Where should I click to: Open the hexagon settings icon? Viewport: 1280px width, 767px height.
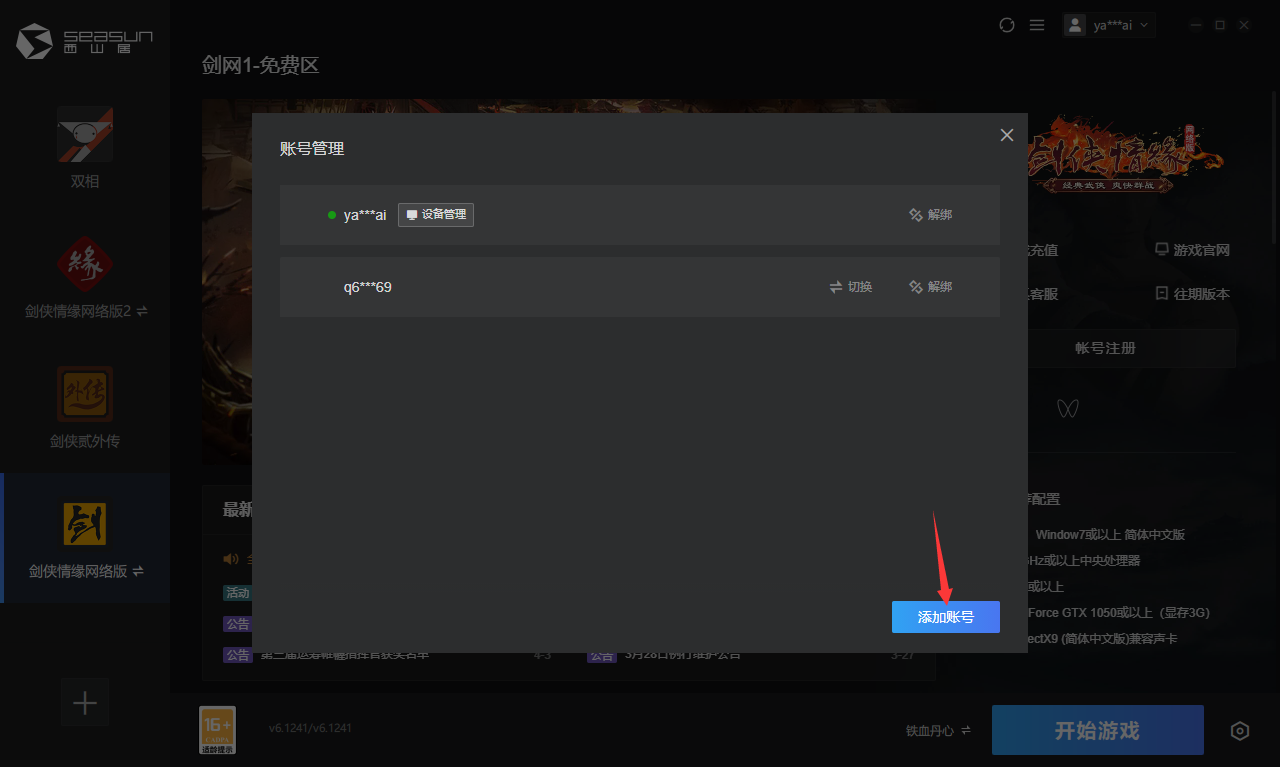pos(1240,731)
